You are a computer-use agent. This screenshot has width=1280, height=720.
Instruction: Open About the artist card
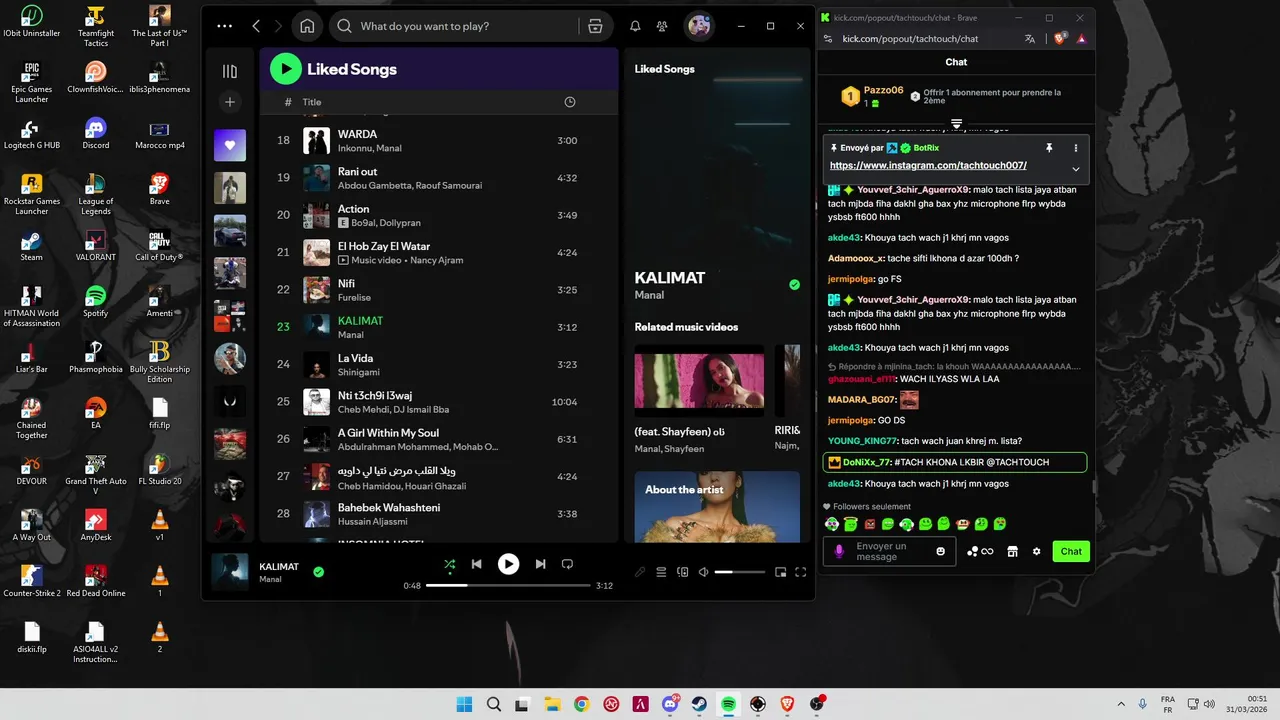(717, 506)
